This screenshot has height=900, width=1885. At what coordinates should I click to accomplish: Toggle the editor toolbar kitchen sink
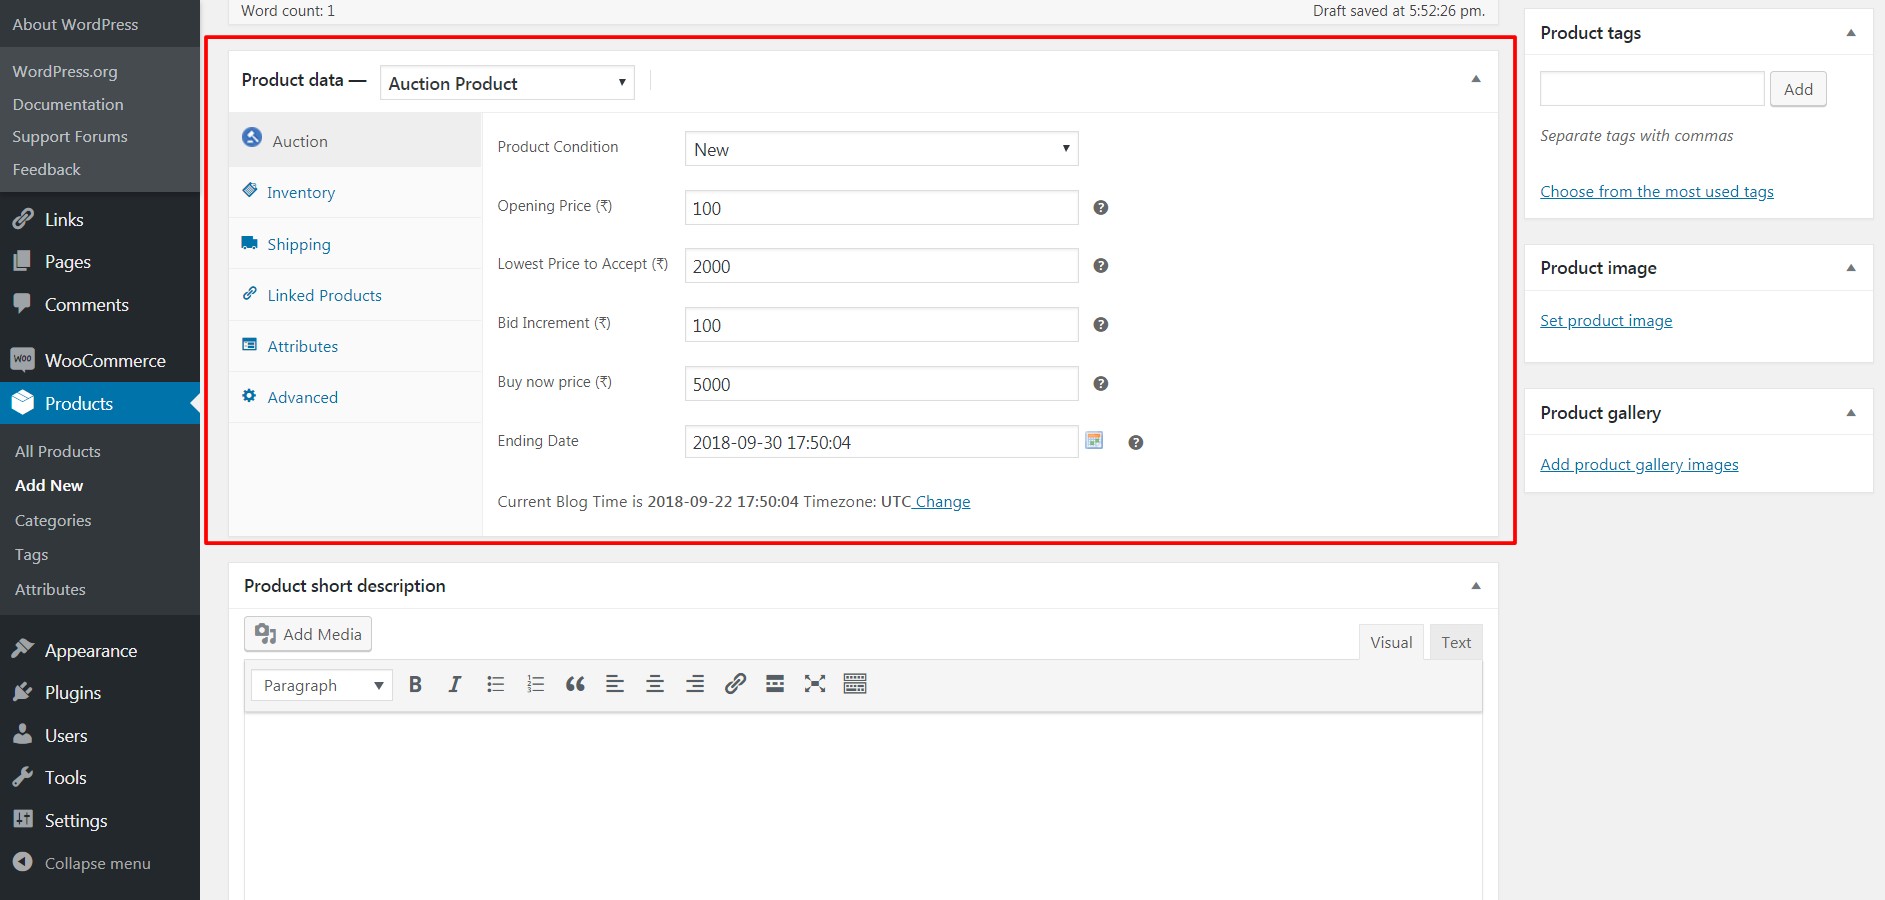coord(855,684)
